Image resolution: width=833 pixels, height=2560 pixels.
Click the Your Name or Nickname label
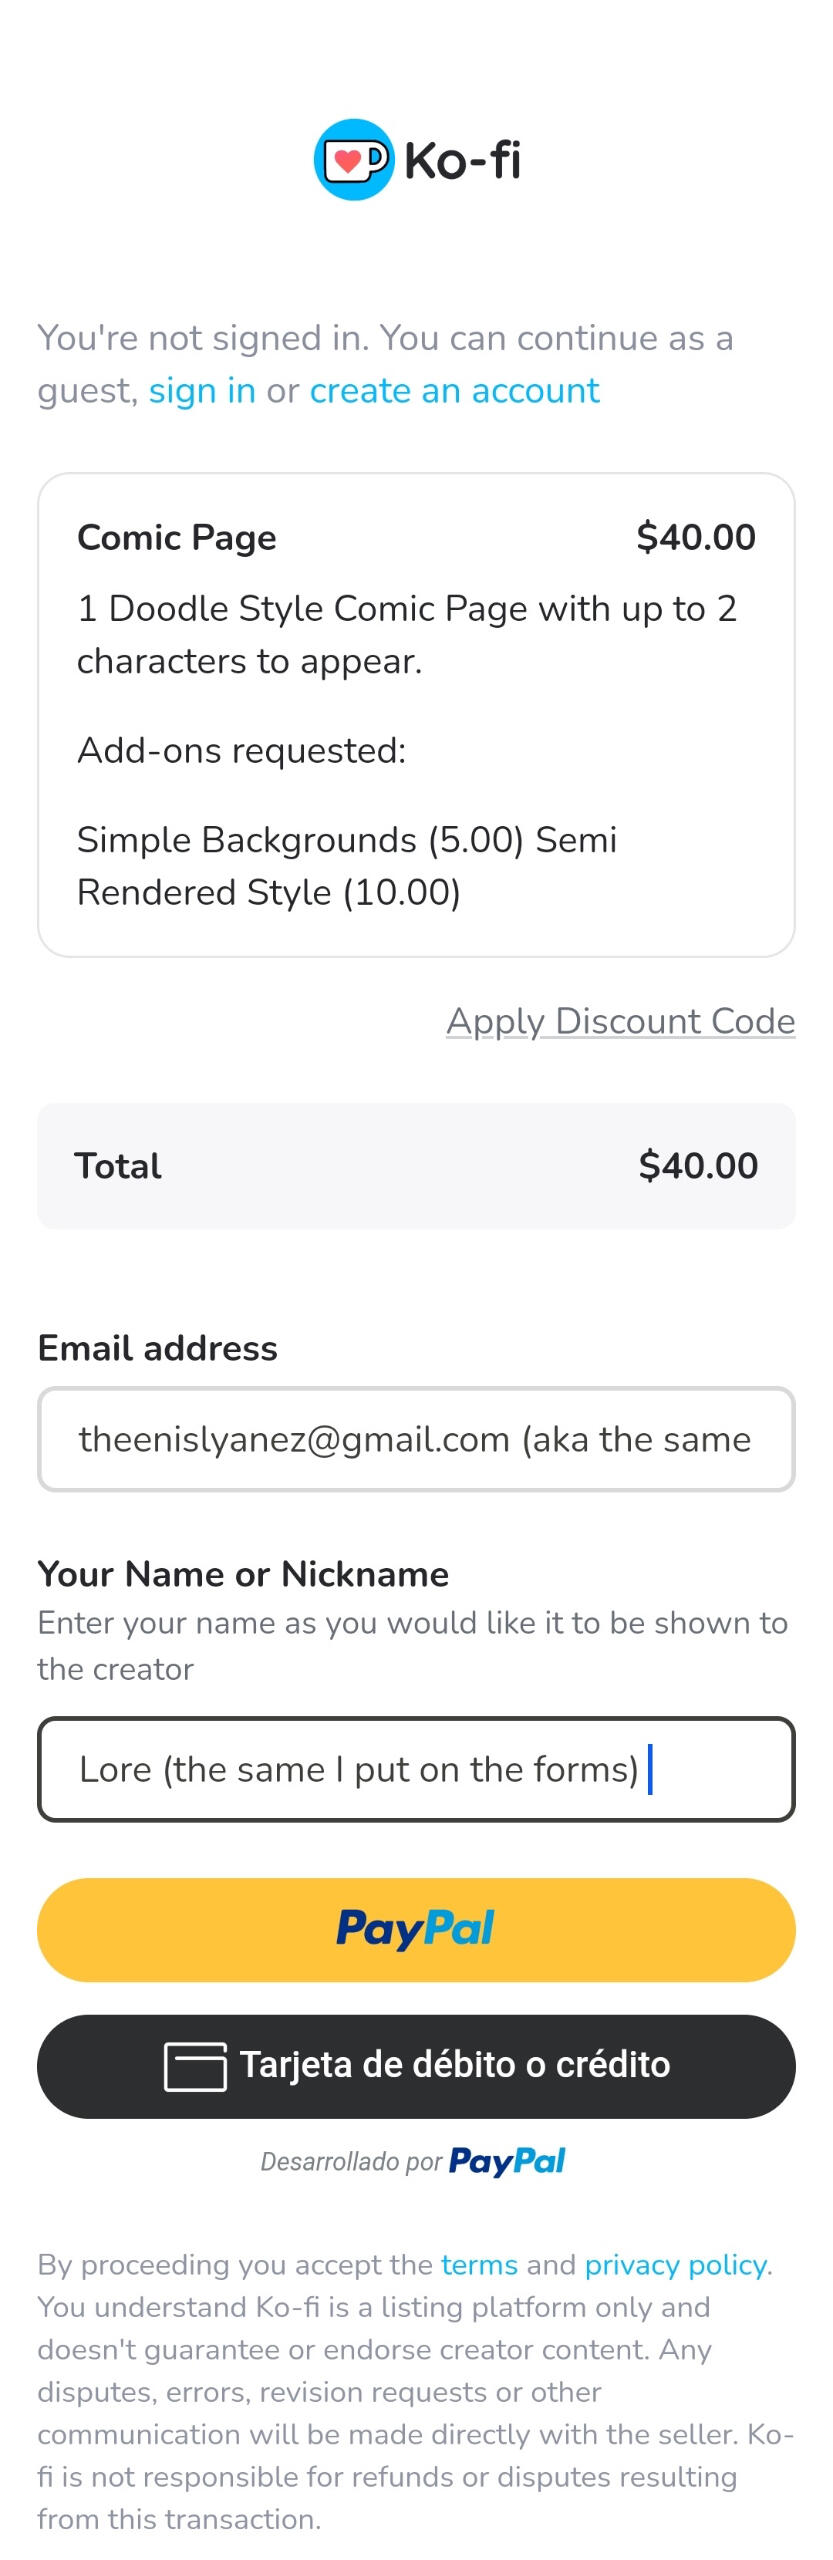point(243,1574)
